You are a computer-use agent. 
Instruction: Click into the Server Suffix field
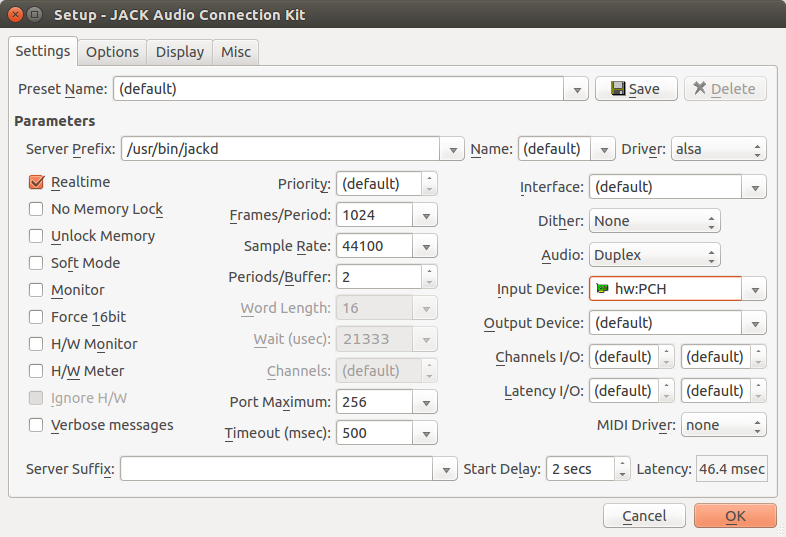[276, 469]
